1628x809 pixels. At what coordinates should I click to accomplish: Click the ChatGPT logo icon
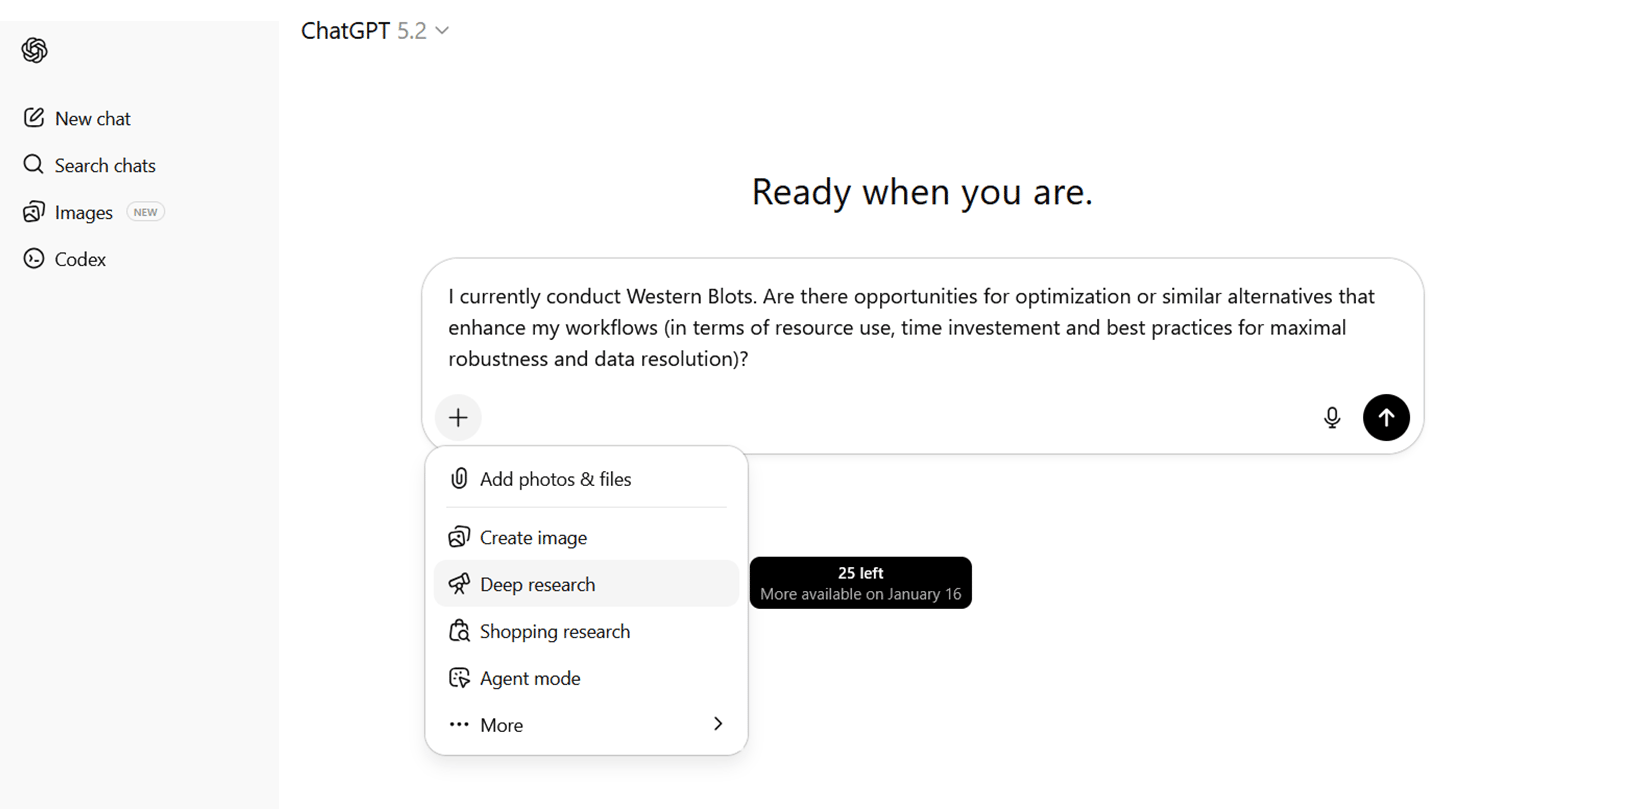[35, 50]
